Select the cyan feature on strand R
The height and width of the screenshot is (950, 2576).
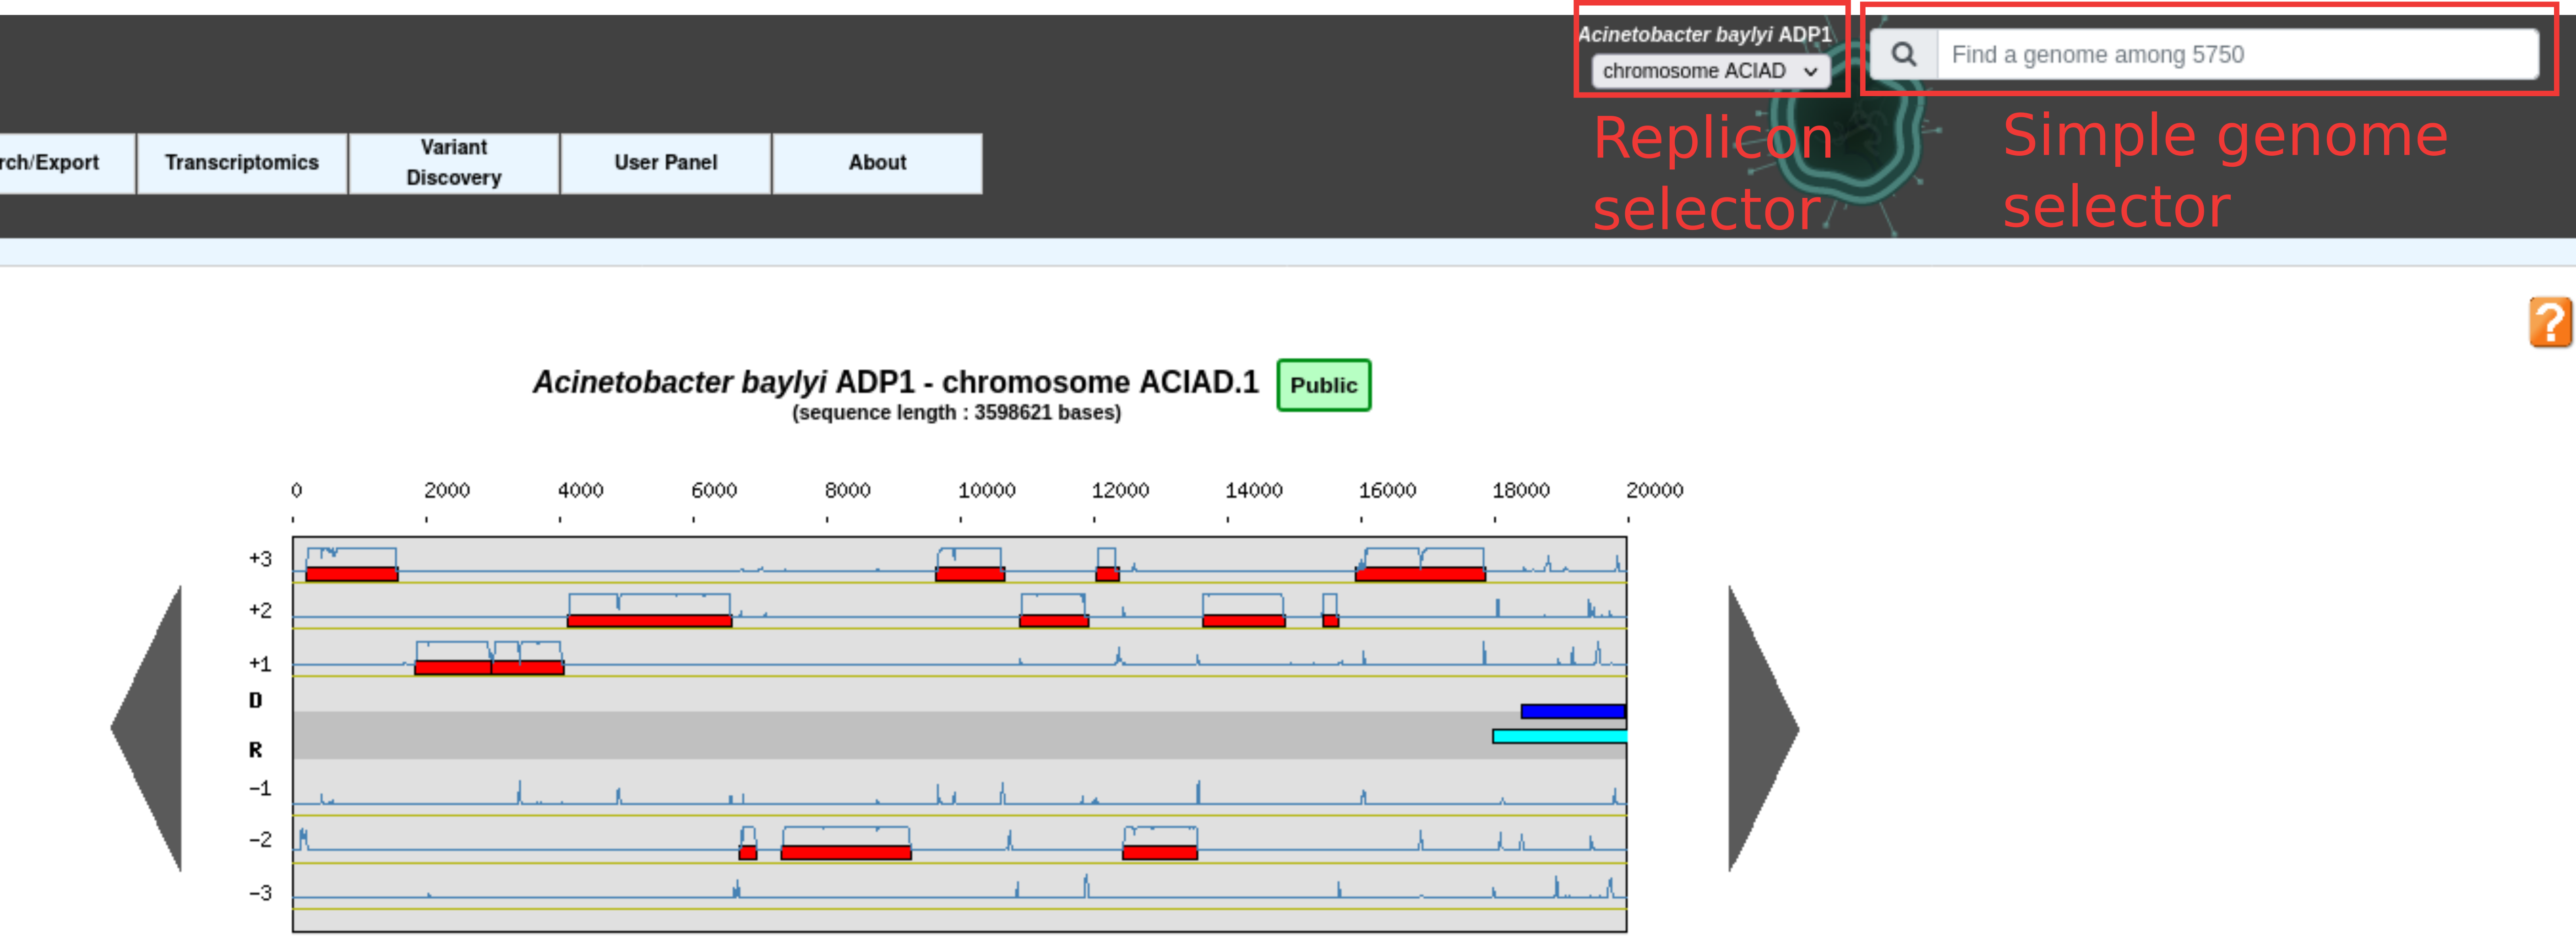pyautogui.click(x=1559, y=736)
